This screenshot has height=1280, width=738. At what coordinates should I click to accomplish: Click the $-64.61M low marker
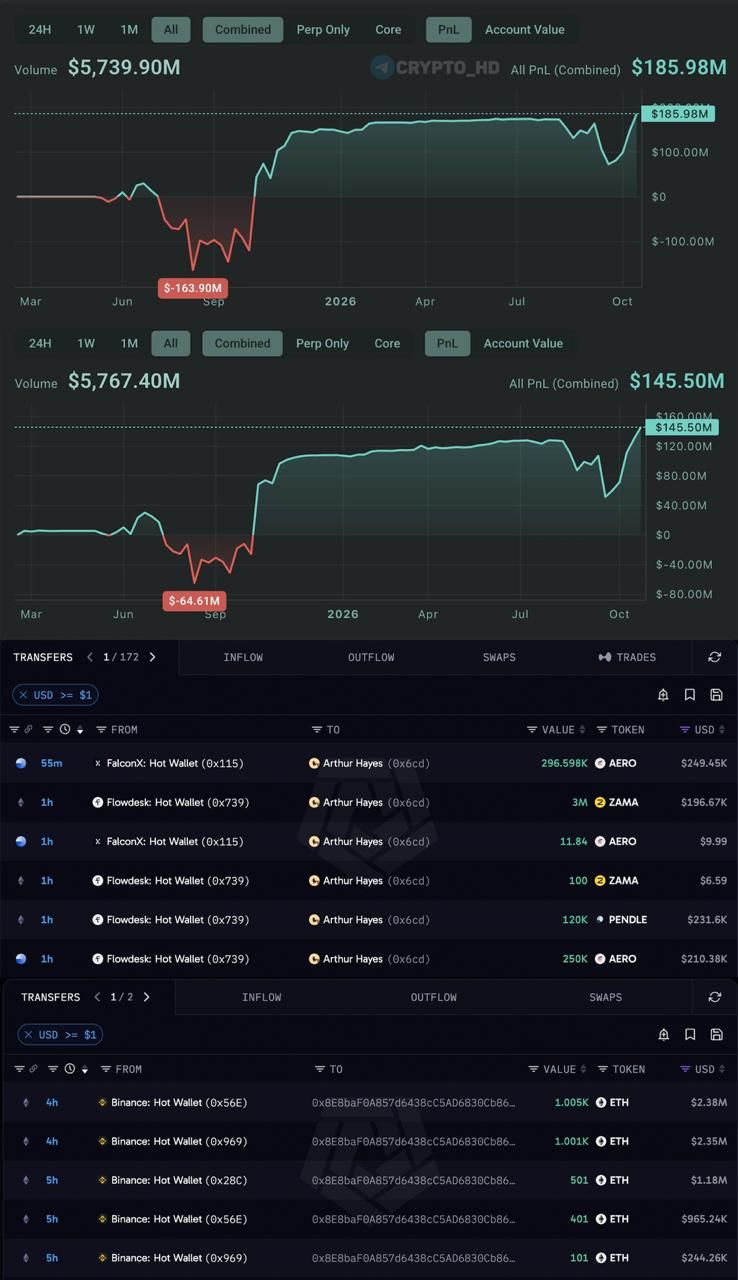[x=195, y=601]
